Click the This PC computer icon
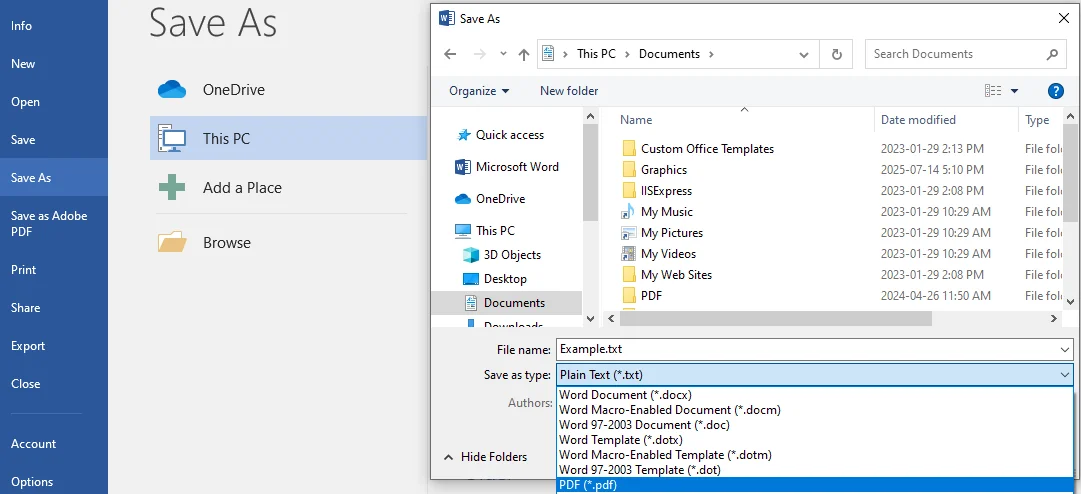Screen dimensions: 1081x494 (x=172, y=138)
